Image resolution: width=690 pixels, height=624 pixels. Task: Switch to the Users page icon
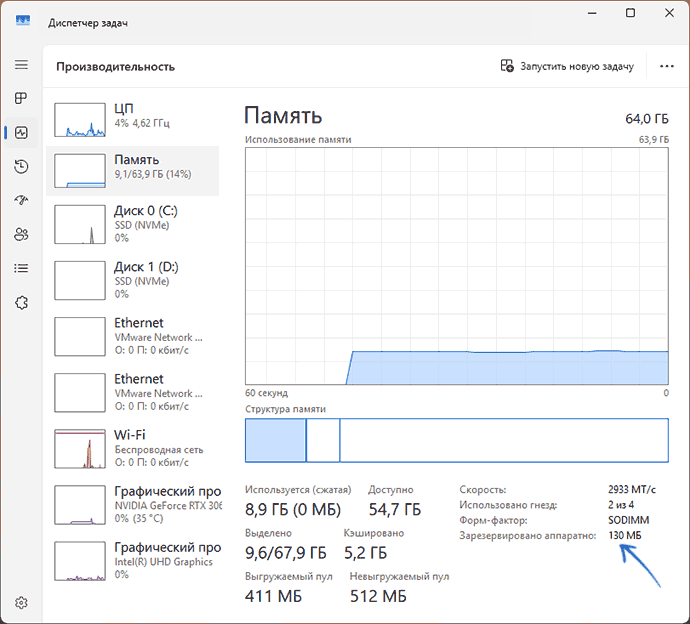[x=21, y=234]
